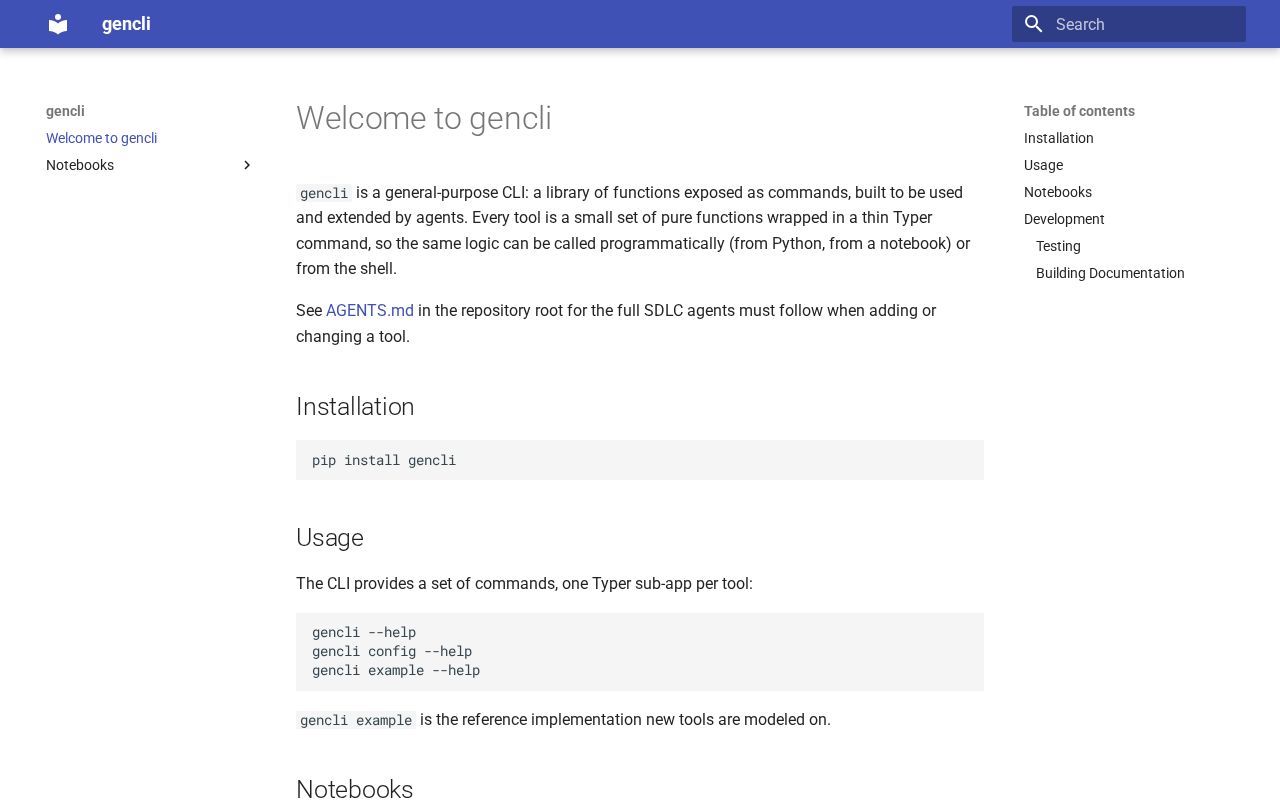Click the Notebooks section heading in the article
1280x800 pixels.
[355, 789]
